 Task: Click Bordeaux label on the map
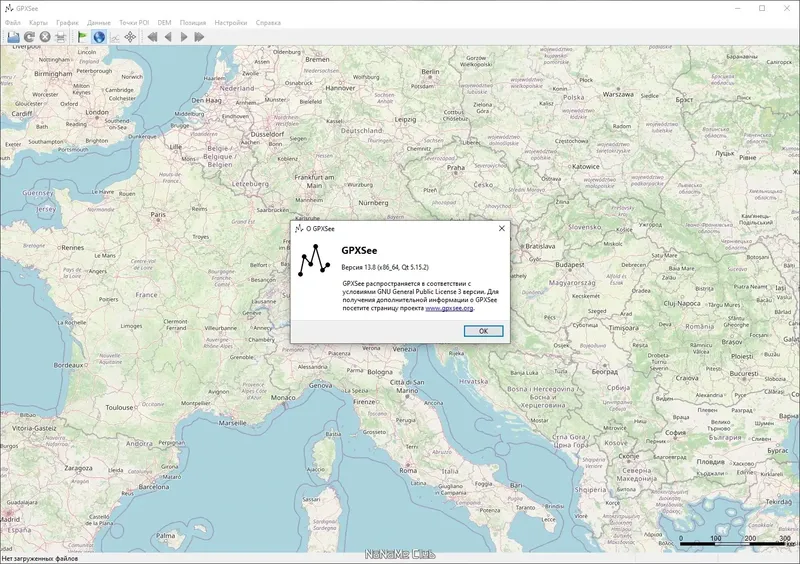coord(68,365)
